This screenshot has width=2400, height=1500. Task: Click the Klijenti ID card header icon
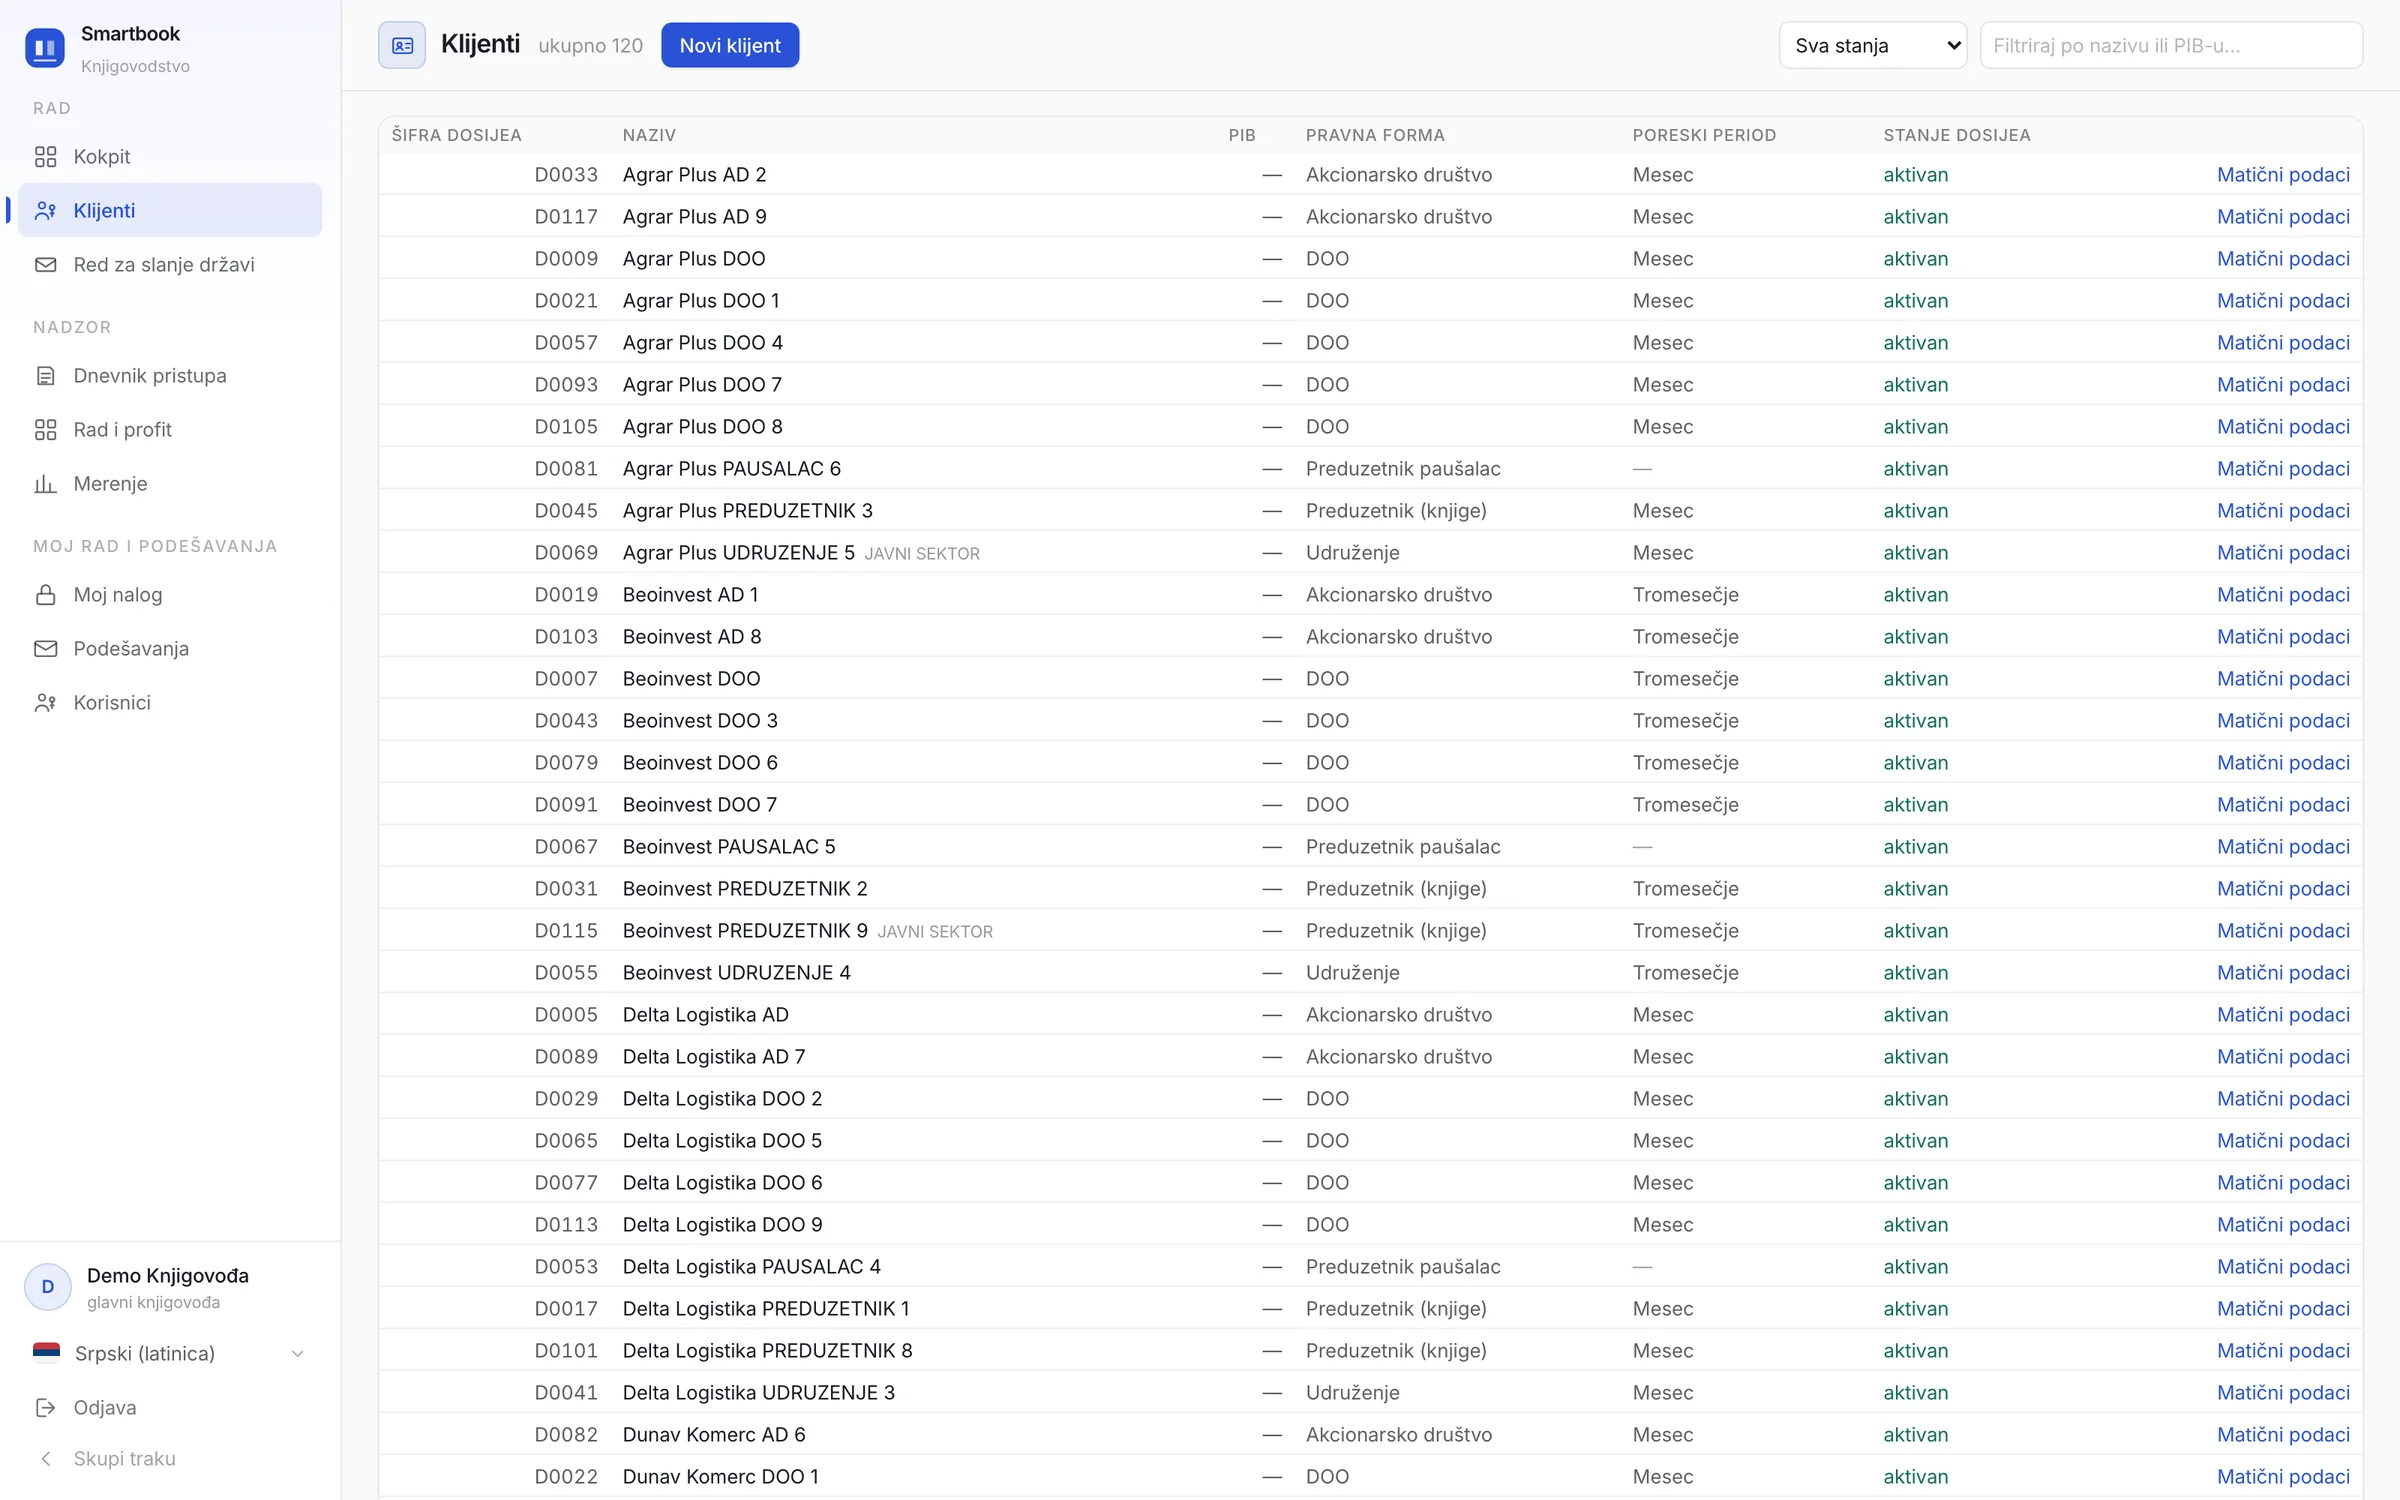click(402, 45)
